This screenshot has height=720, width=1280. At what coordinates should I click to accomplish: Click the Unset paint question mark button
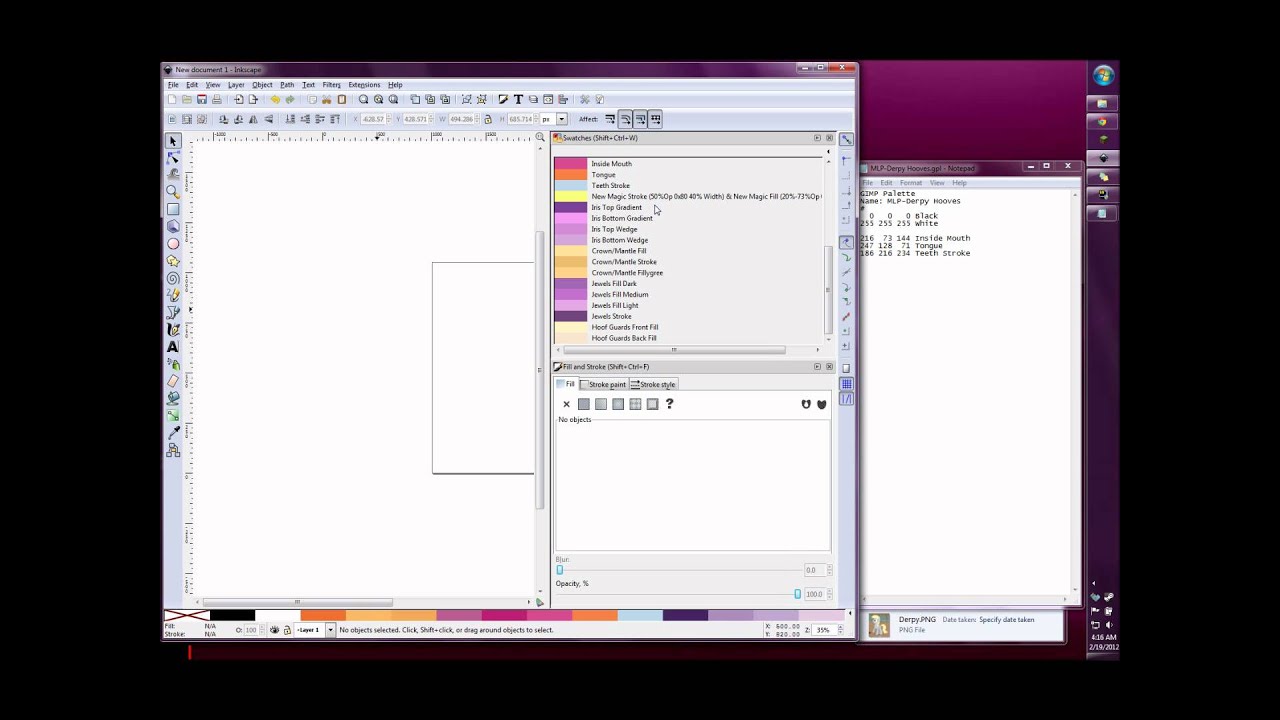tap(670, 404)
